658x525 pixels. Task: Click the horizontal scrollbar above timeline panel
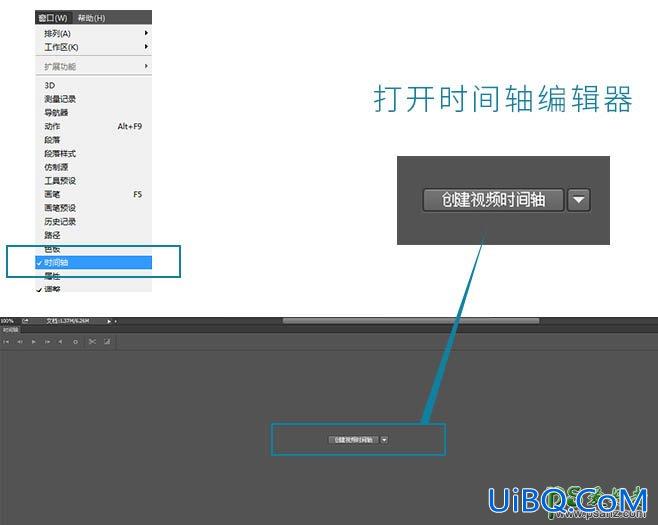(411, 321)
